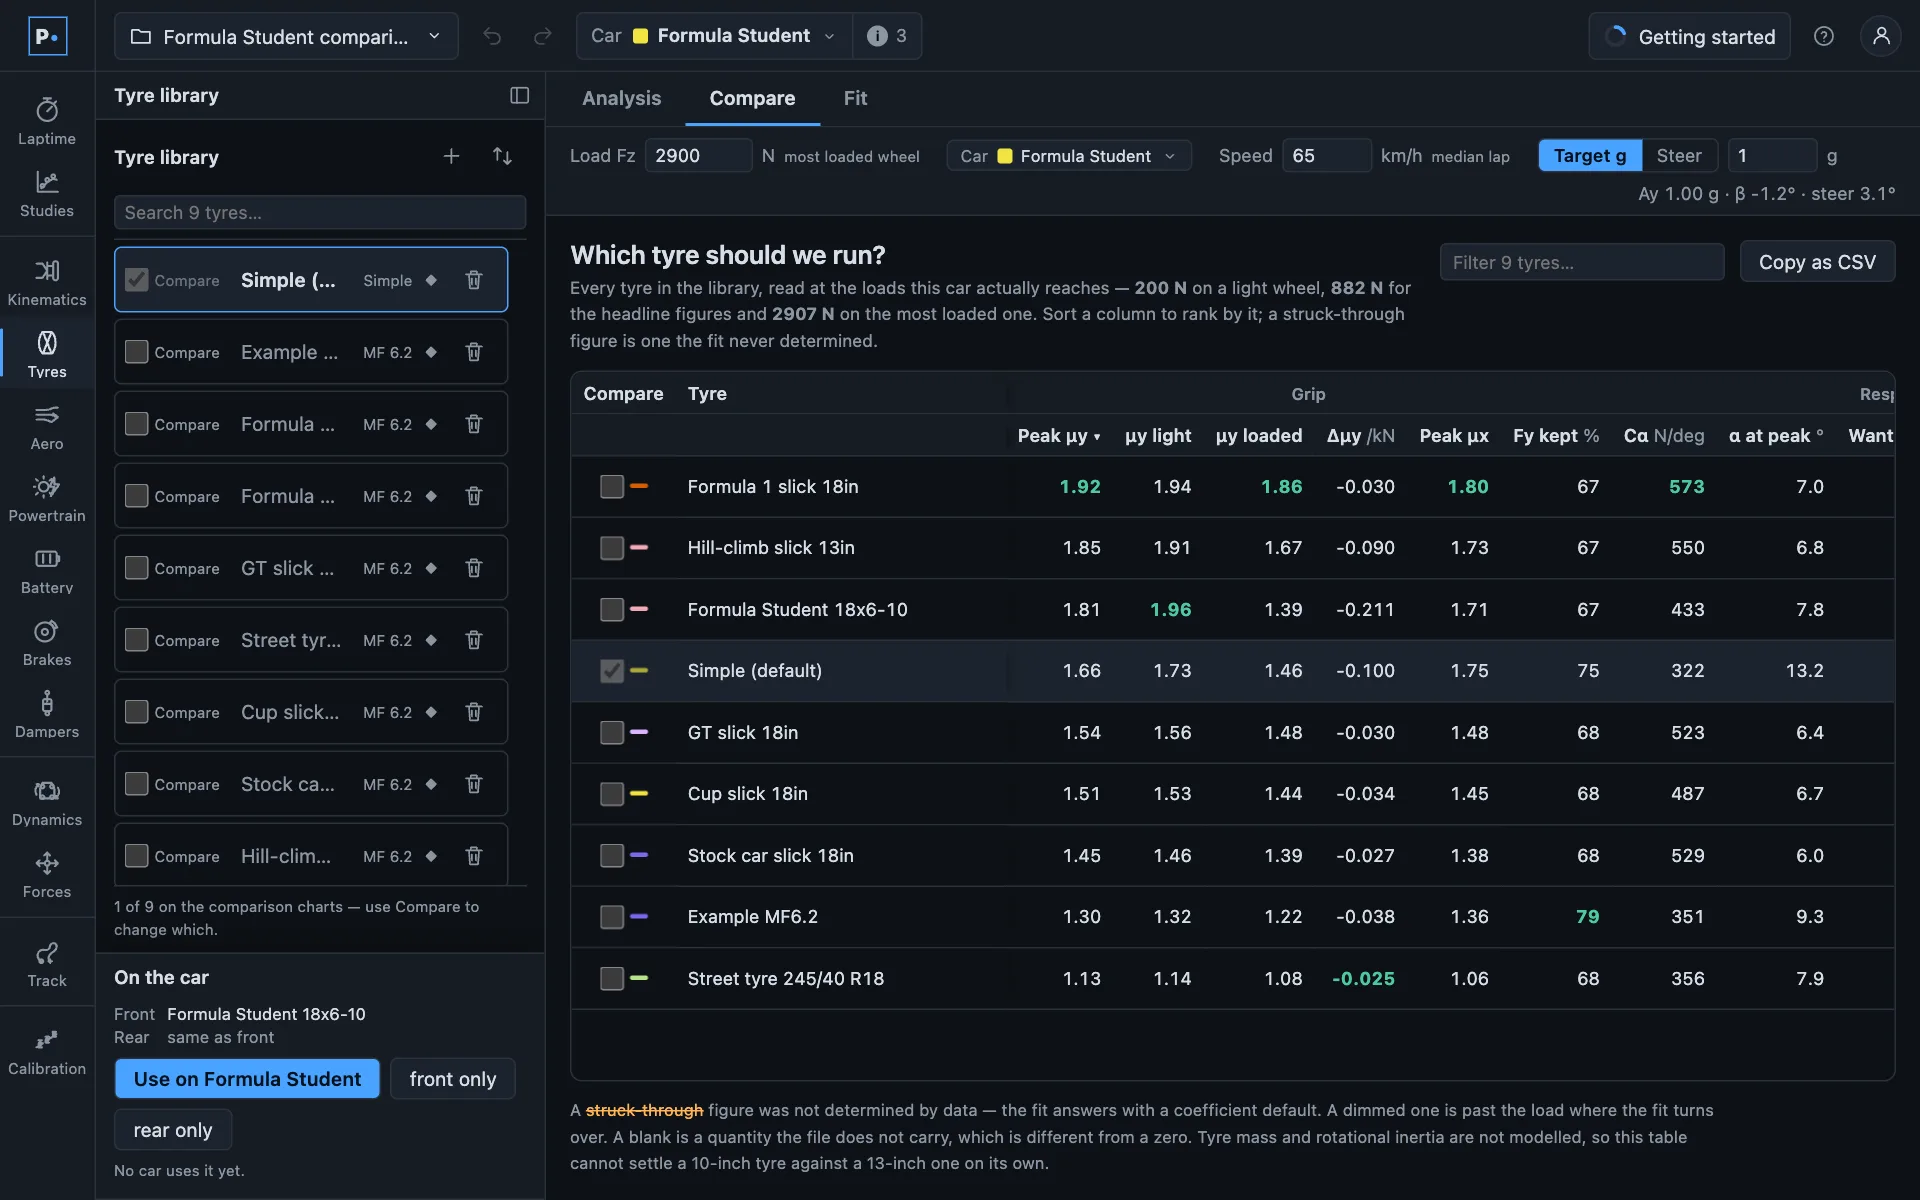Image resolution: width=1920 pixels, height=1200 pixels.
Task: Open the Dampers sidebar section
Action: (47, 715)
